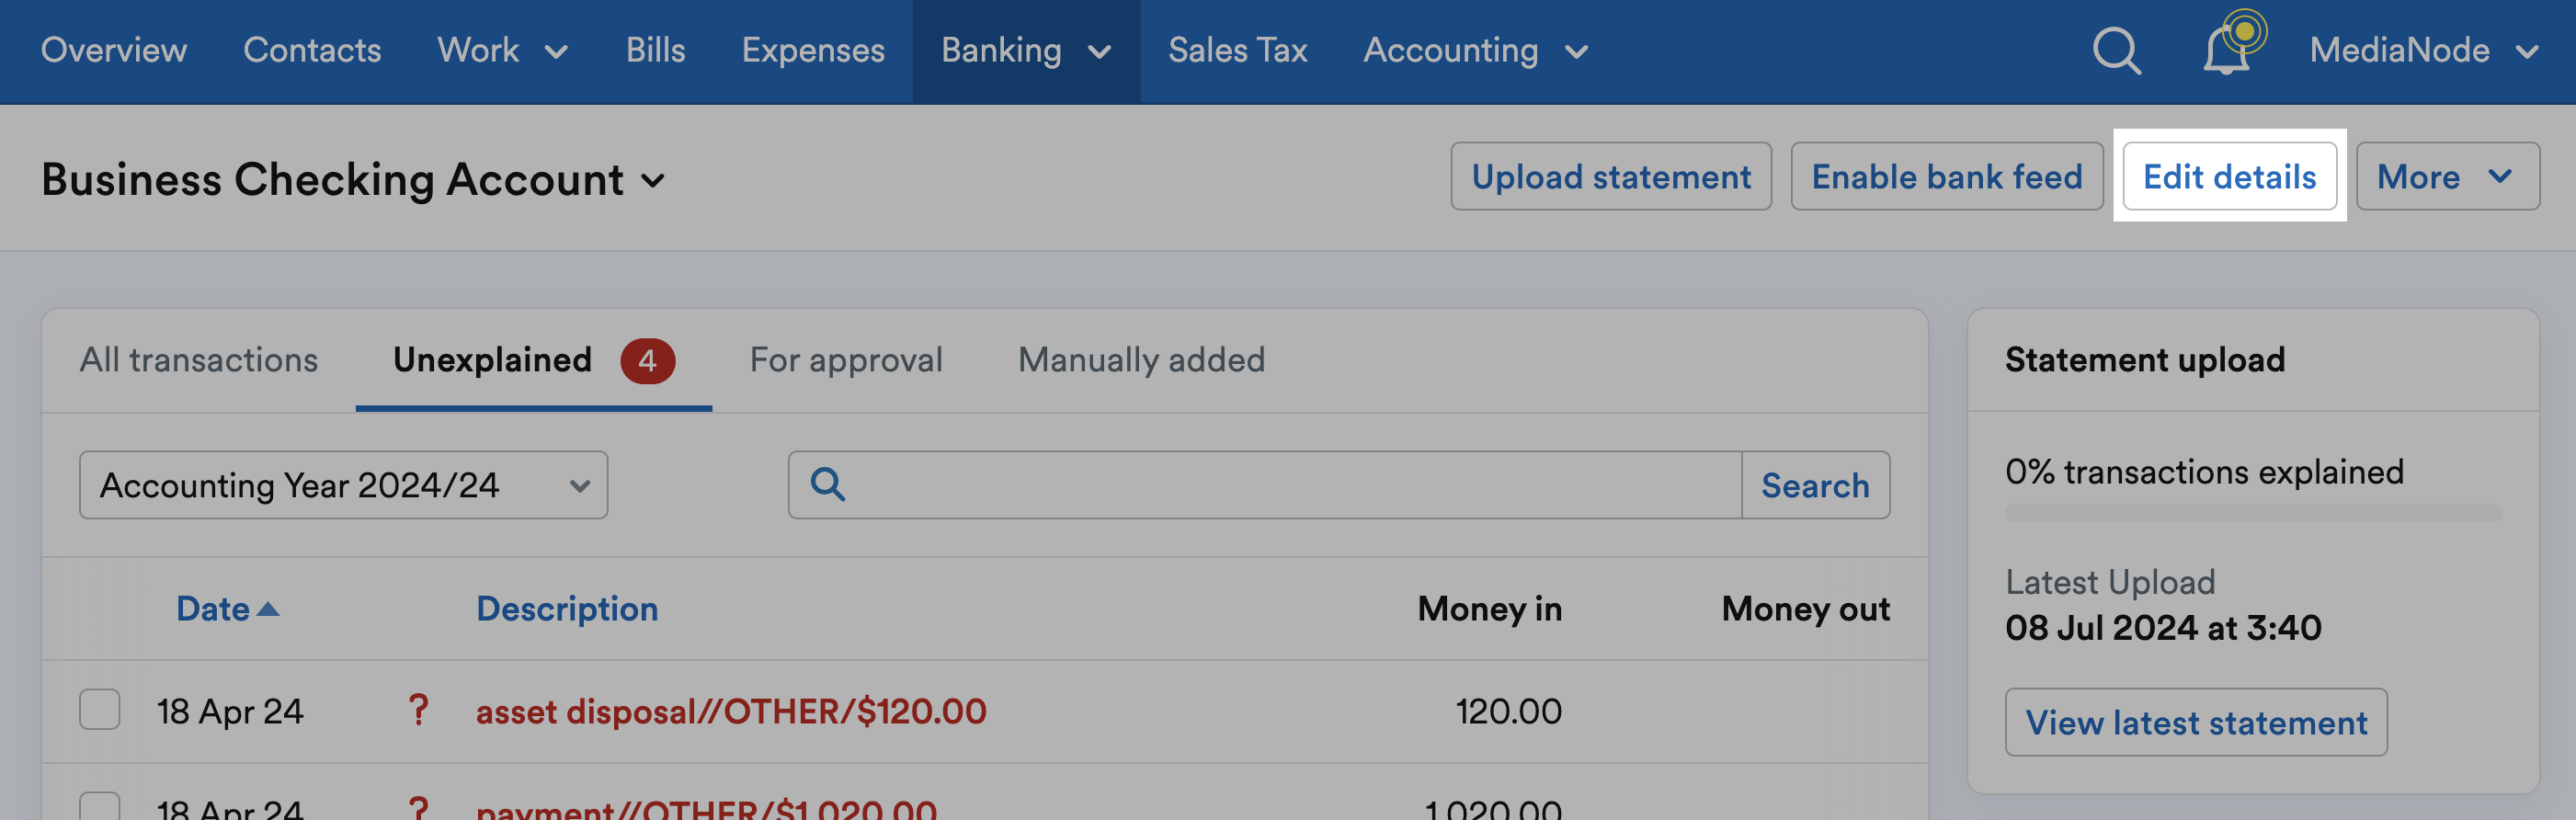The width and height of the screenshot is (2576, 820).
Task: Click the magnifier icon inside search field
Action: [827, 485]
